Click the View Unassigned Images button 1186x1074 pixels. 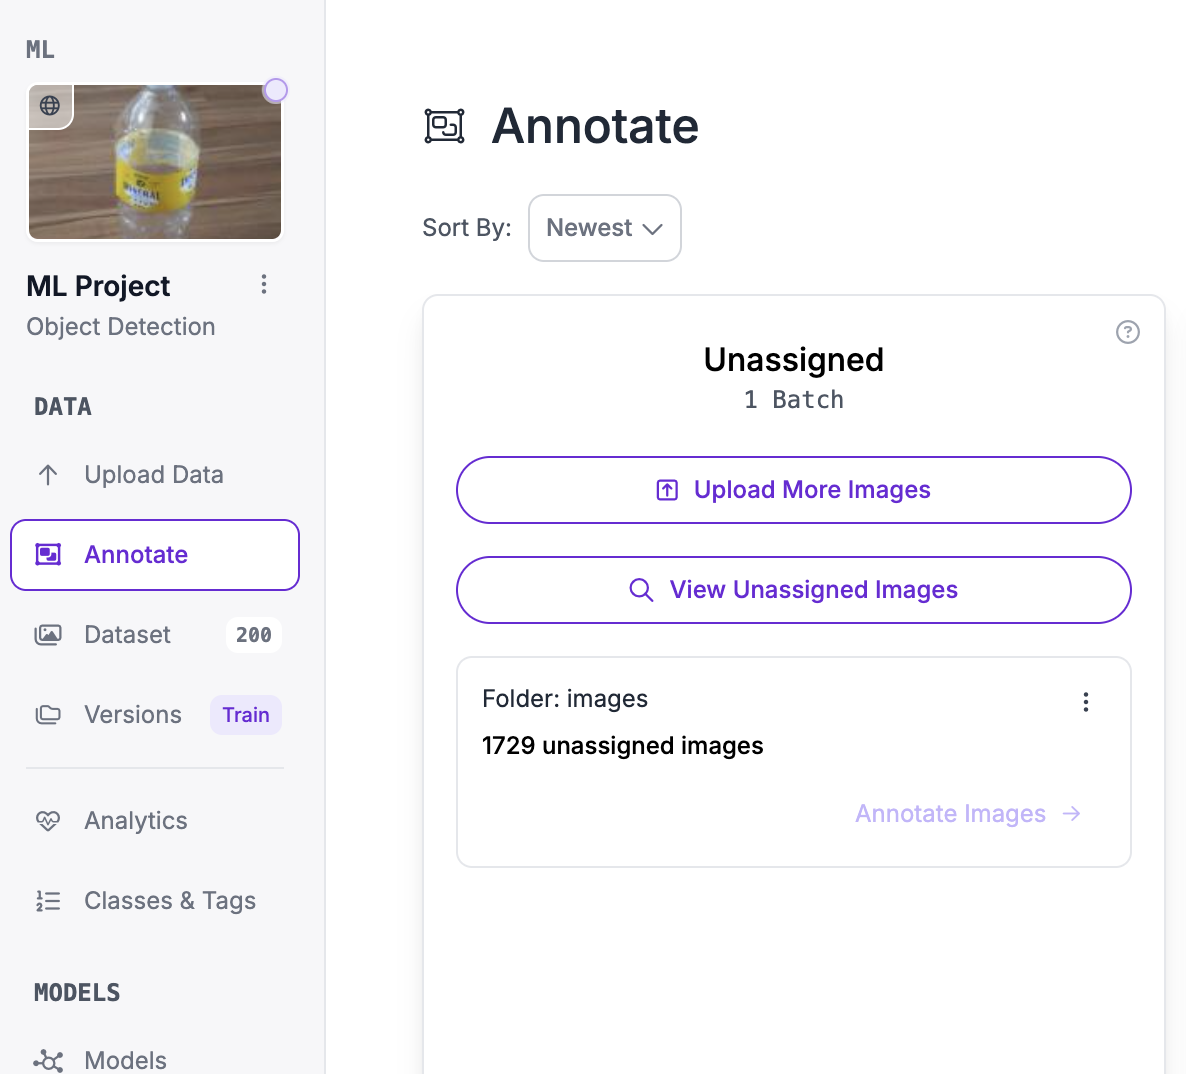coord(793,590)
